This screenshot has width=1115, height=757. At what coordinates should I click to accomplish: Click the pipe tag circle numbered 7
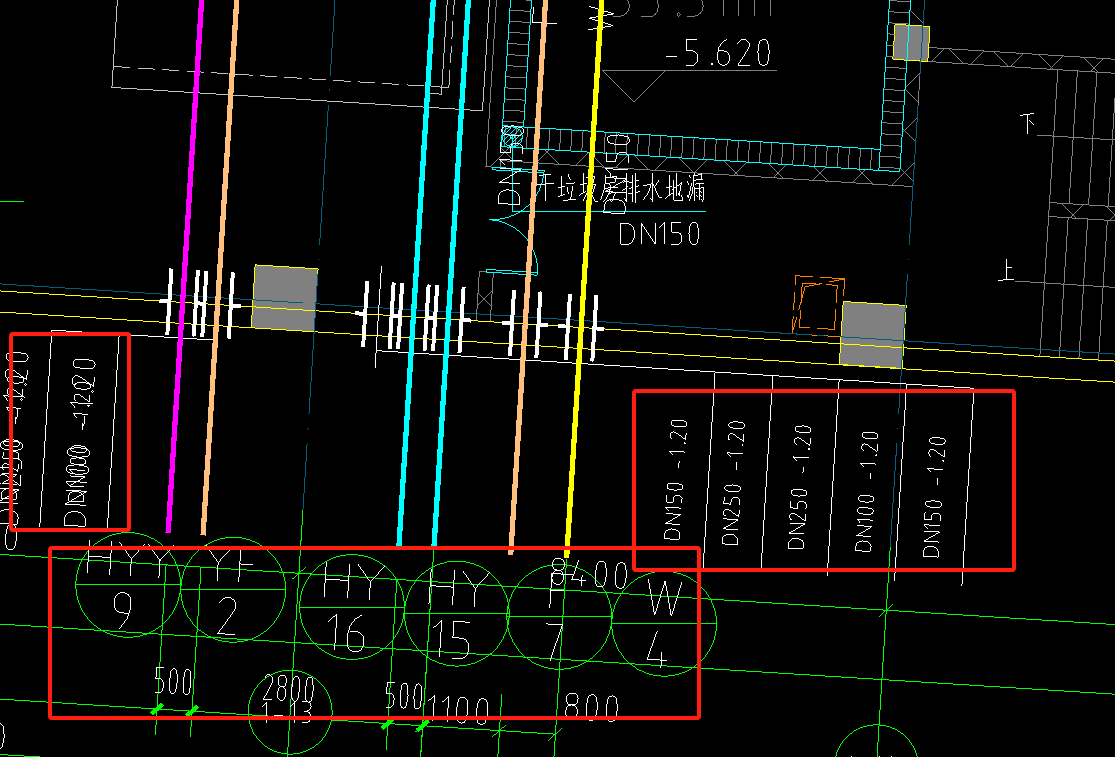[560, 617]
